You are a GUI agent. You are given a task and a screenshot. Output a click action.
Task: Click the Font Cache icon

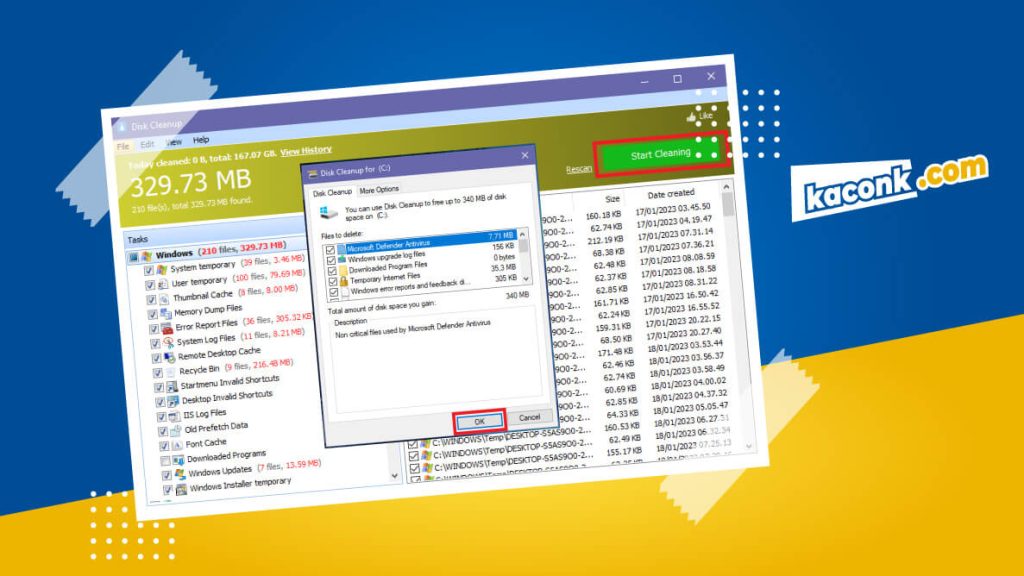[177, 445]
